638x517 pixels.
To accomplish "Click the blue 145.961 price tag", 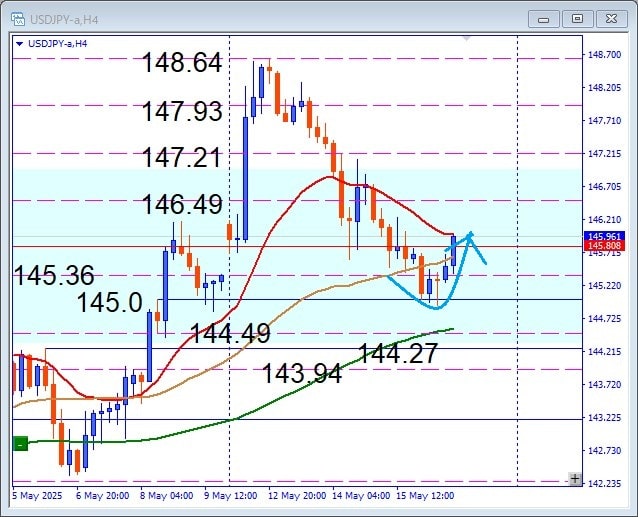I will (604, 236).
